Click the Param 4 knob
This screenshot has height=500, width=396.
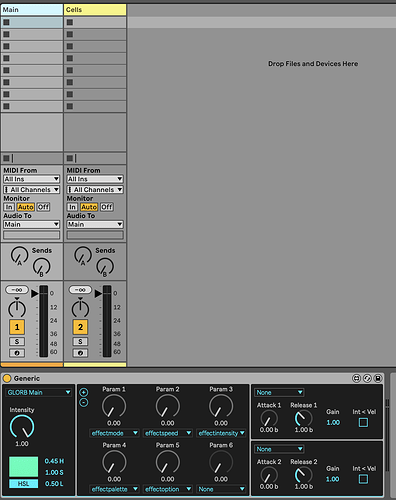[114, 462]
